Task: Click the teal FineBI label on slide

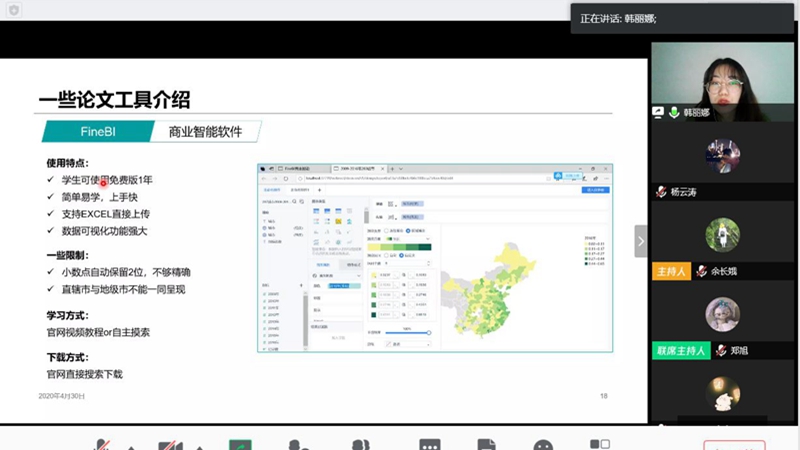Action: click(x=98, y=132)
